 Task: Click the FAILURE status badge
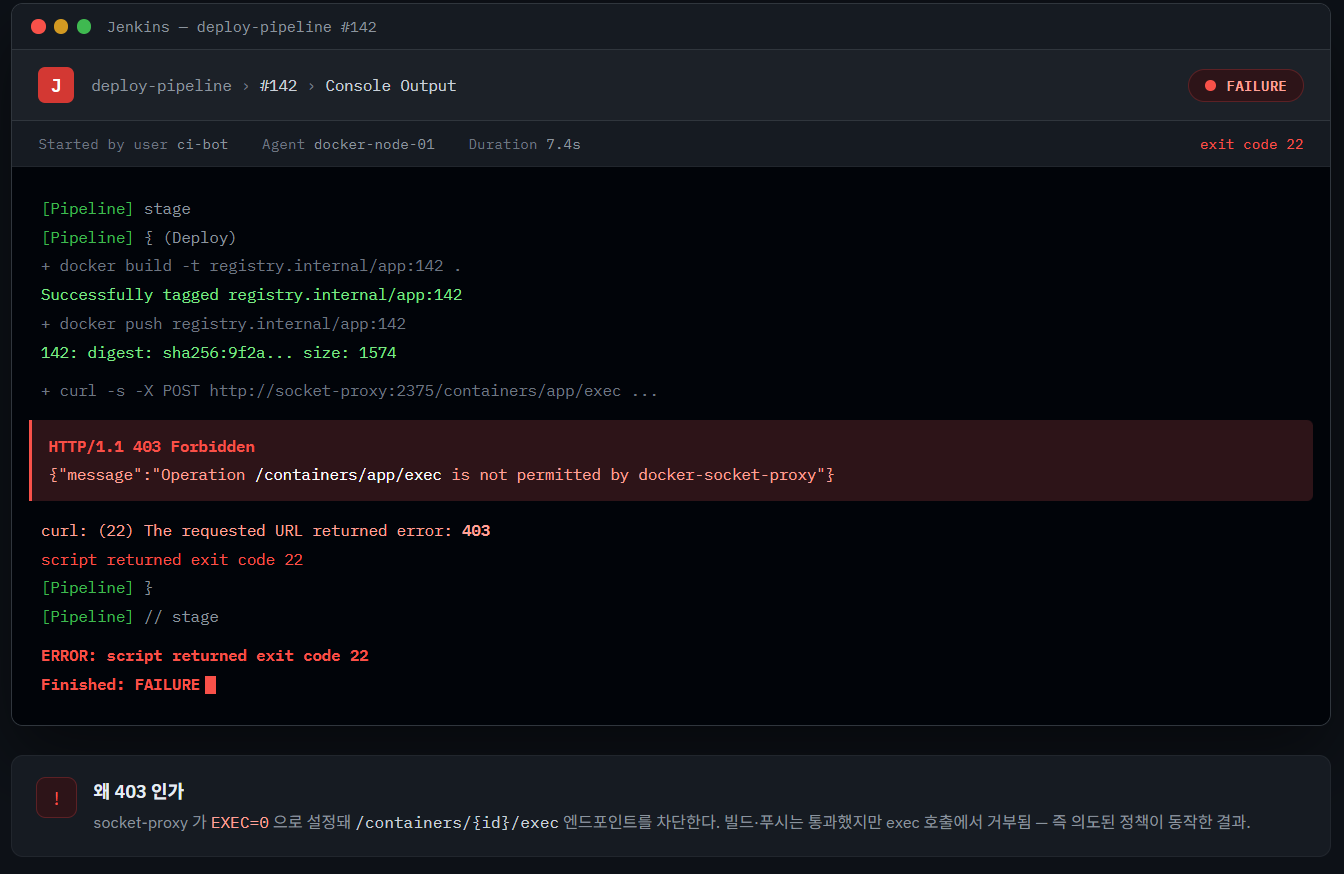point(1245,86)
